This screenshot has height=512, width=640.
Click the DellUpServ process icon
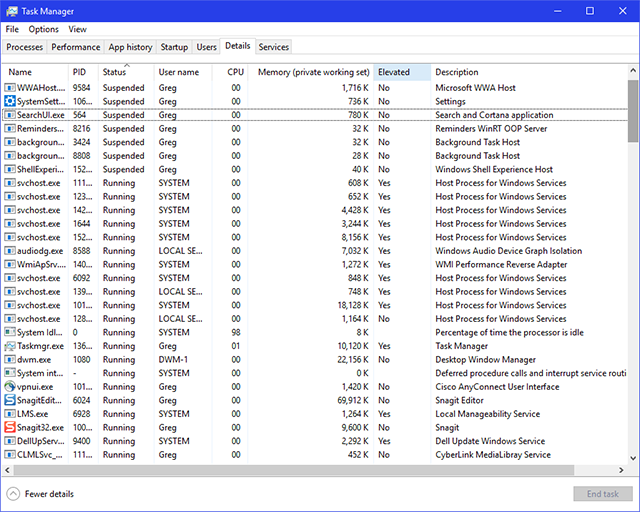pyautogui.click(x=10, y=441)
